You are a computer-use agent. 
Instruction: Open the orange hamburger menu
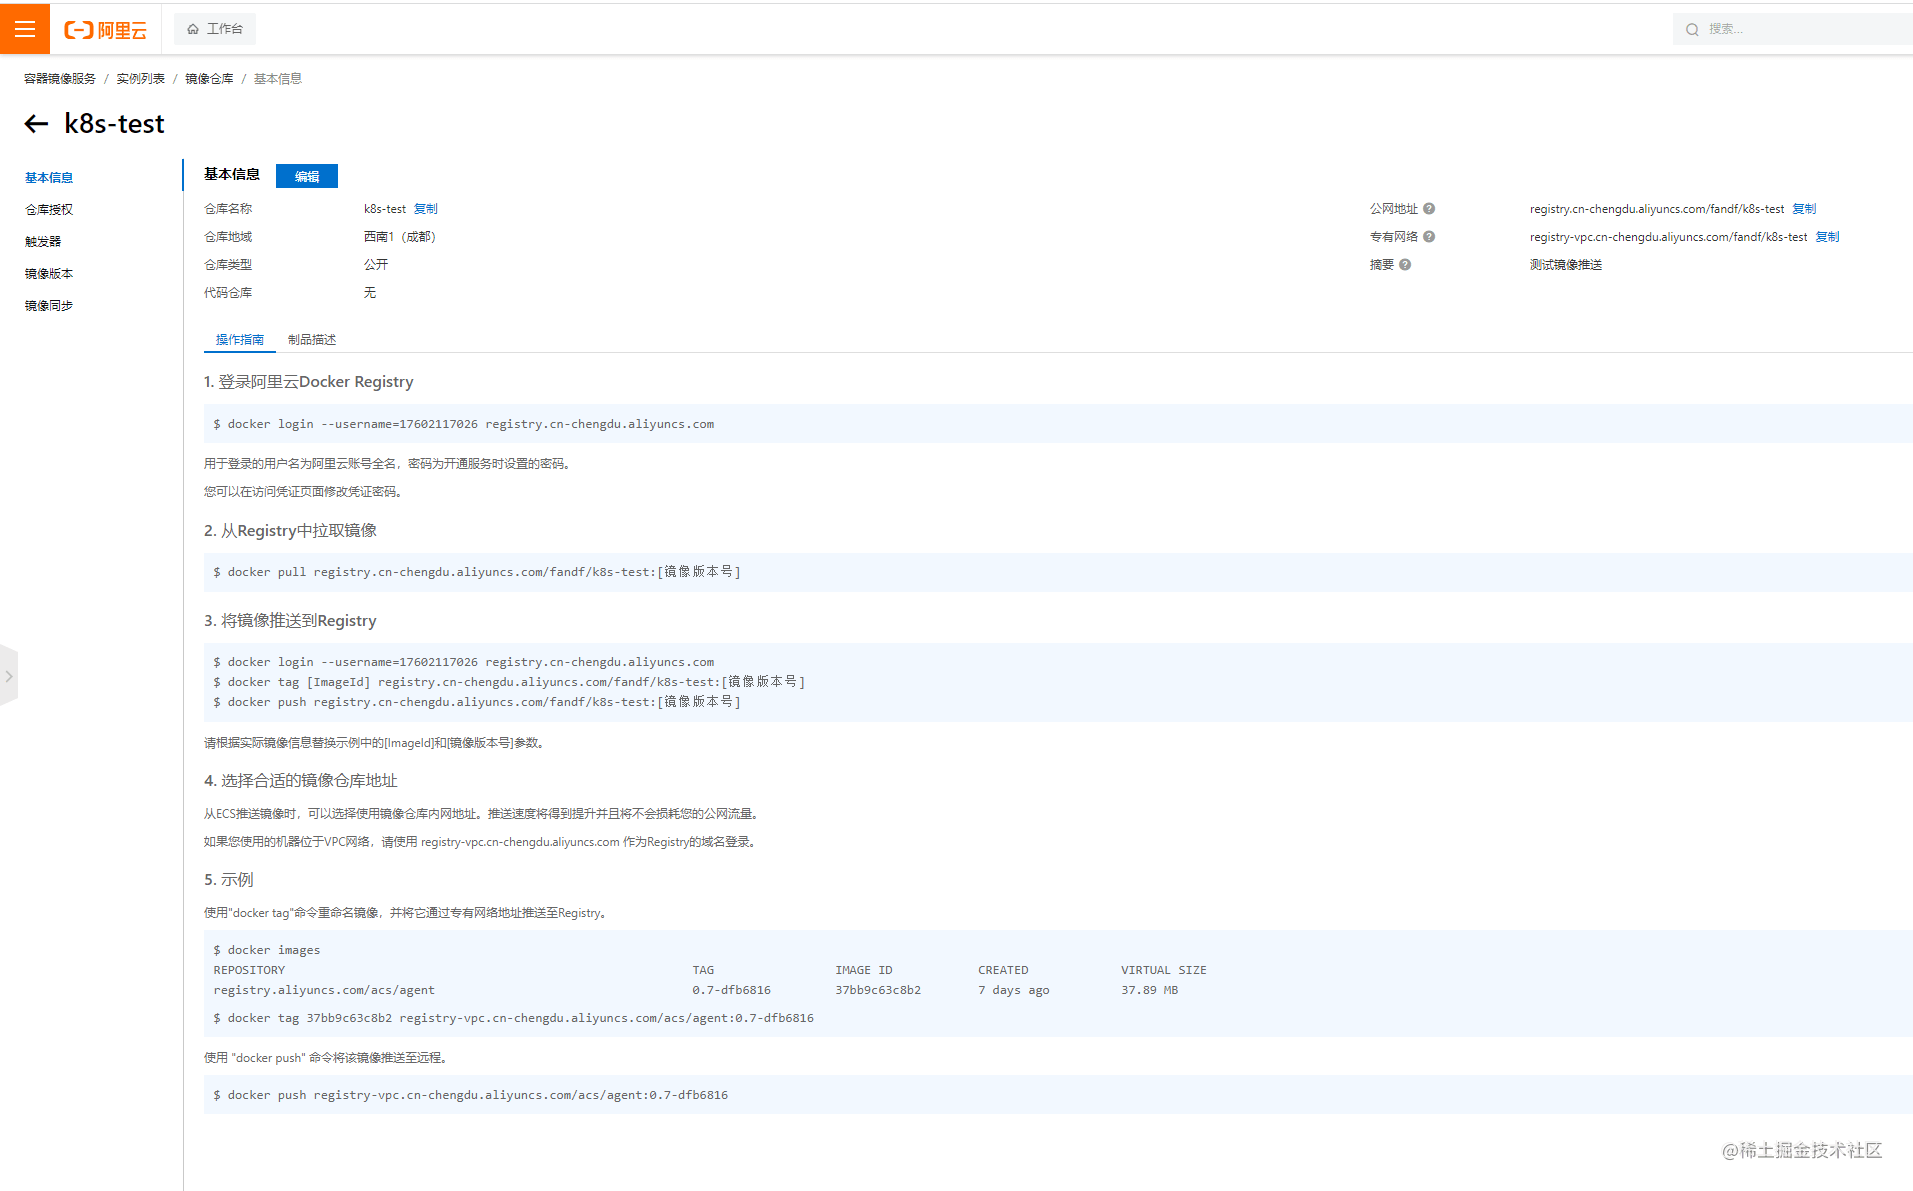coord(25,29)
